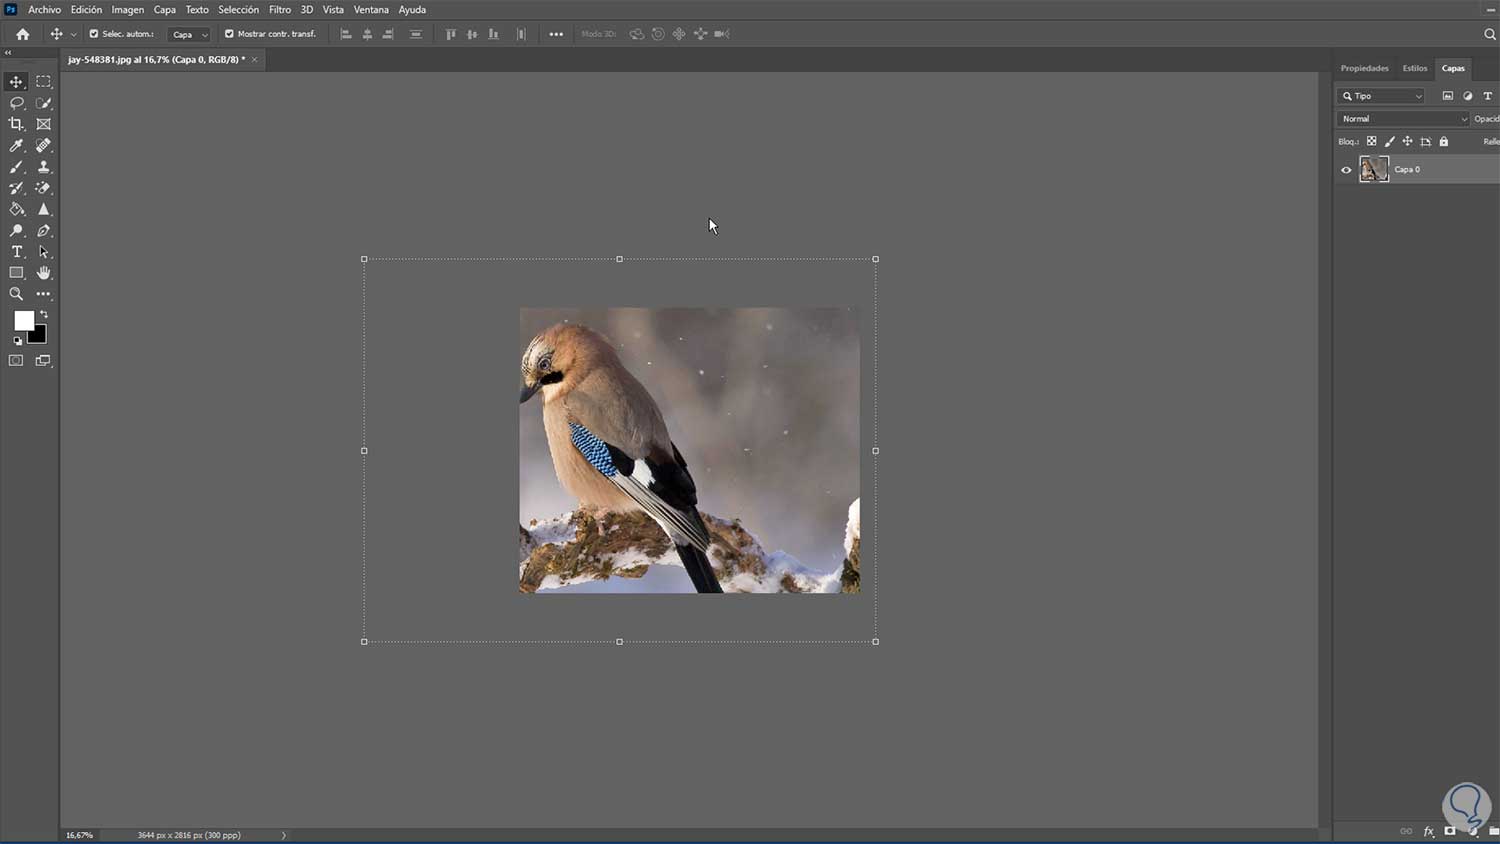
Task: Uncheck the Selec. autom. checkbox
Action: (x=94, y=34)
